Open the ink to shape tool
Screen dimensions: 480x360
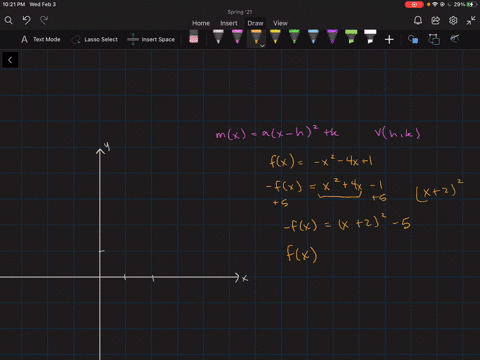[413, 40]
